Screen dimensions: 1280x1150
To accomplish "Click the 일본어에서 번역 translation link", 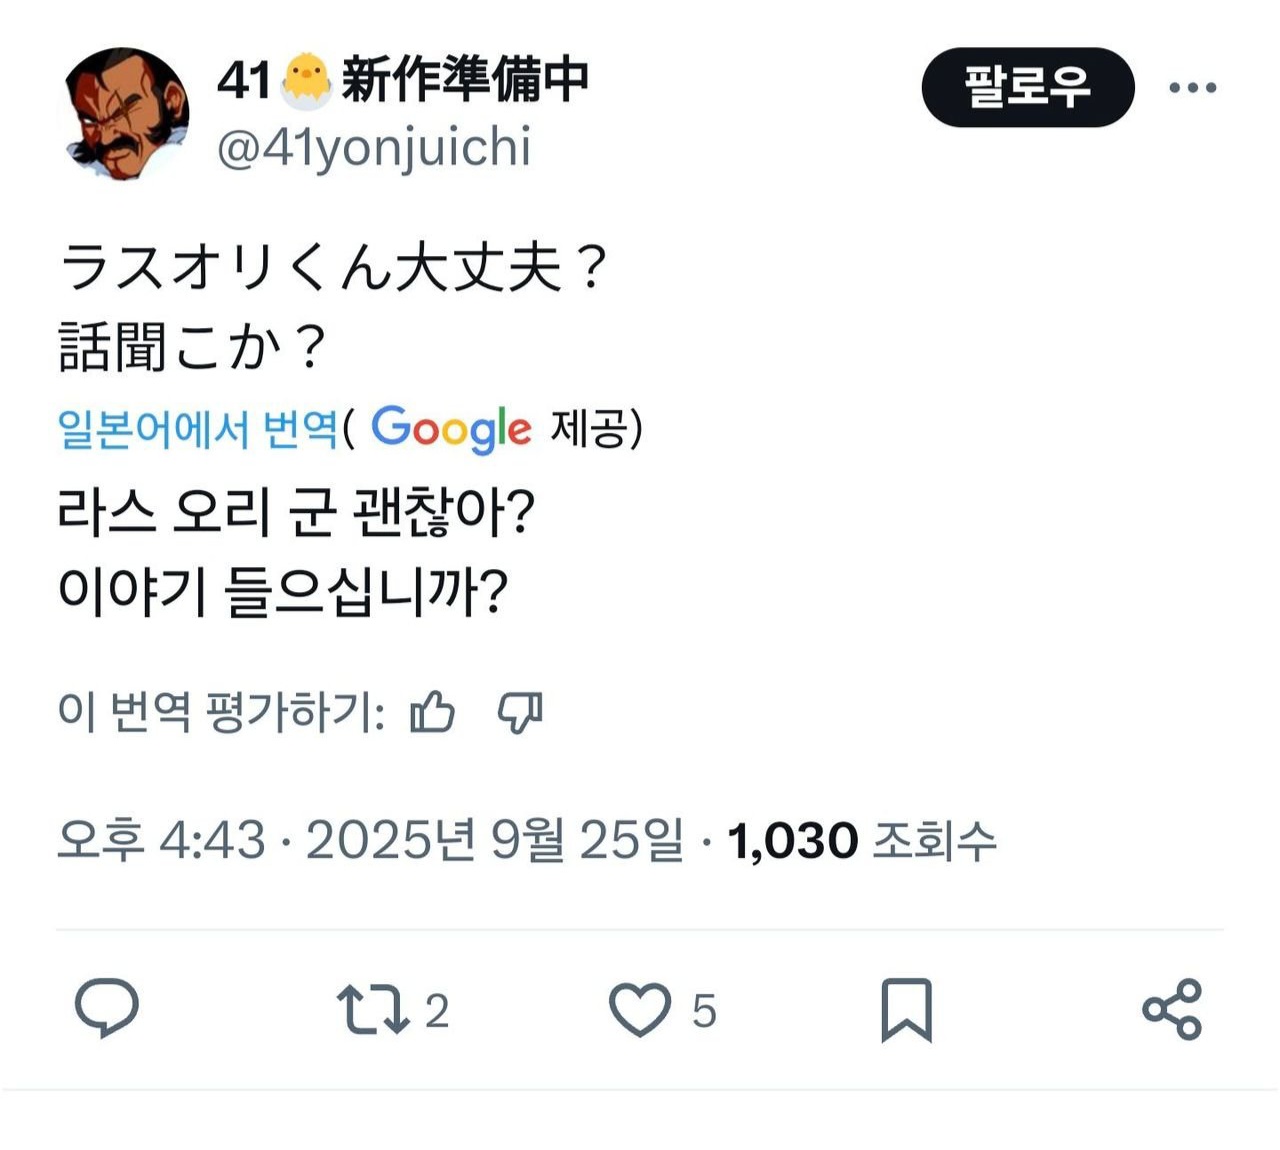I will pyautogui.click(x=198, y=429).
